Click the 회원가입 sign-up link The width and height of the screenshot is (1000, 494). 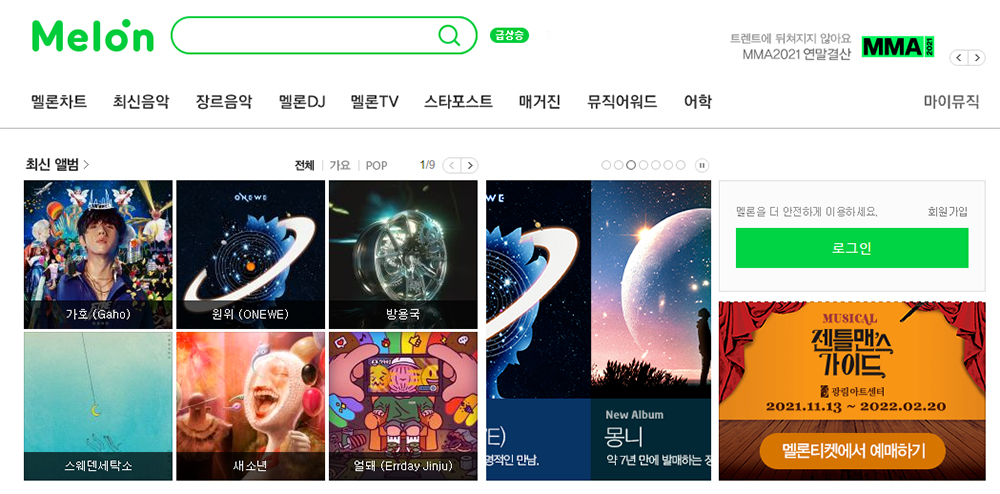click(948, 212)
